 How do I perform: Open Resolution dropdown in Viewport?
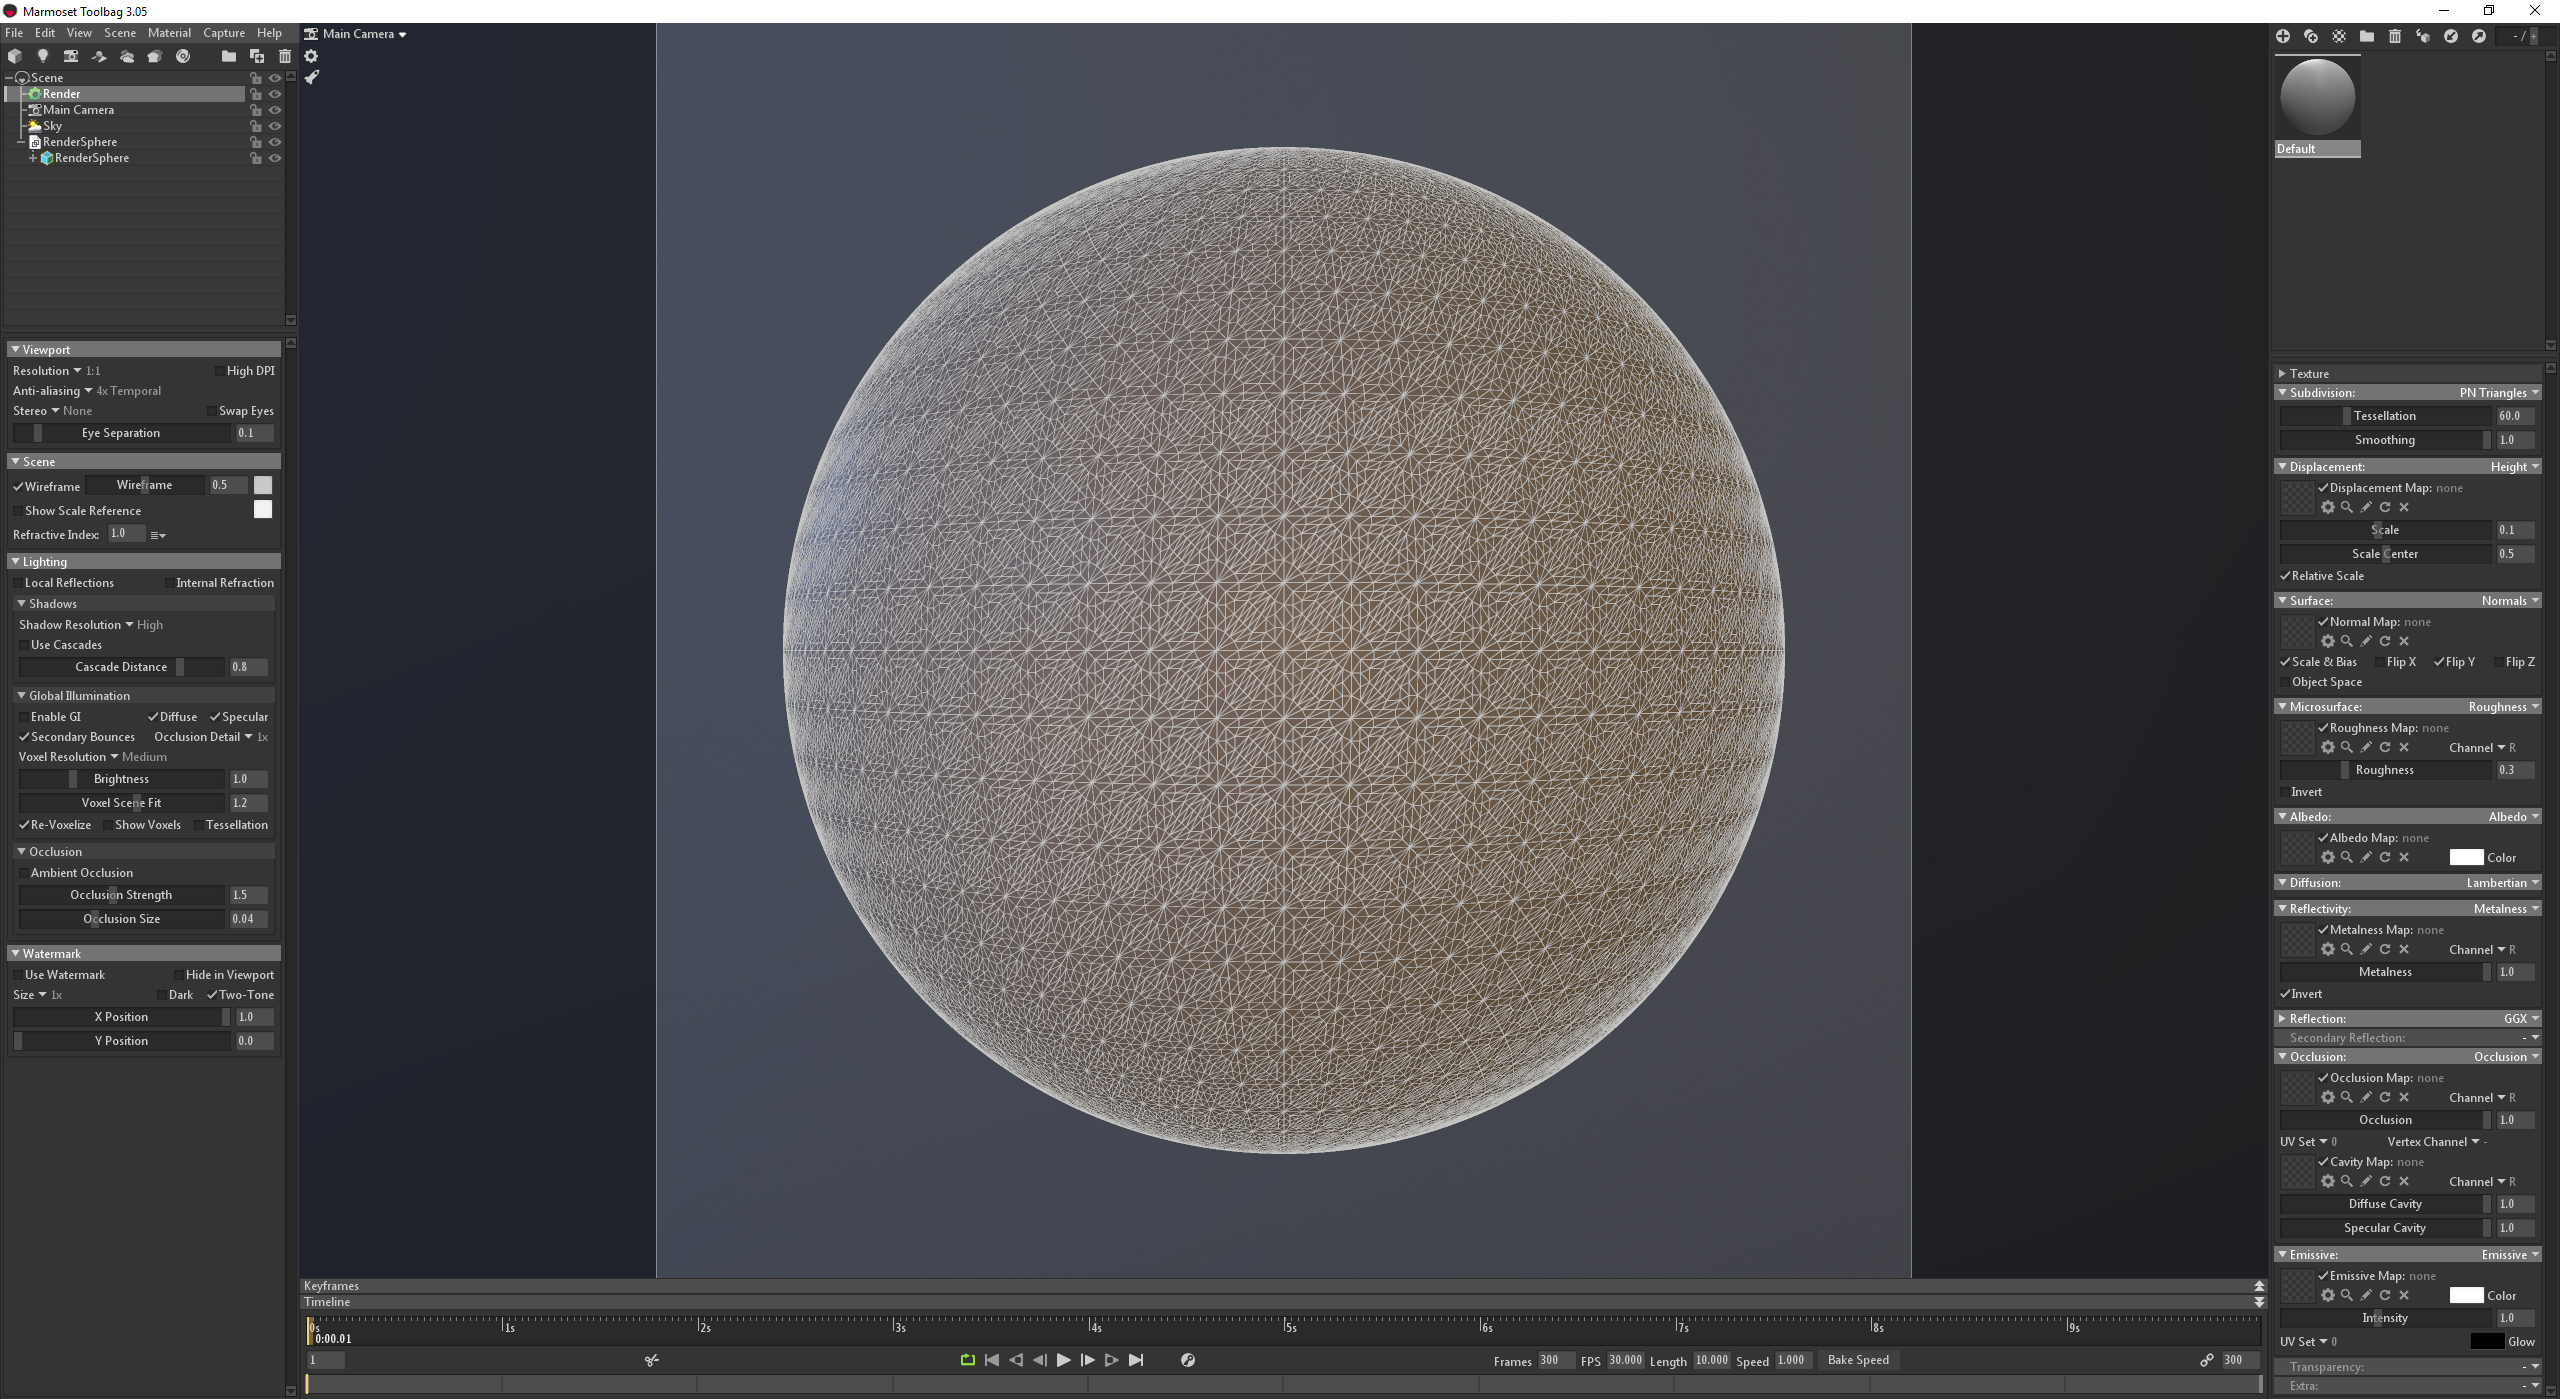pyautogui.click(x=47, y=371)
